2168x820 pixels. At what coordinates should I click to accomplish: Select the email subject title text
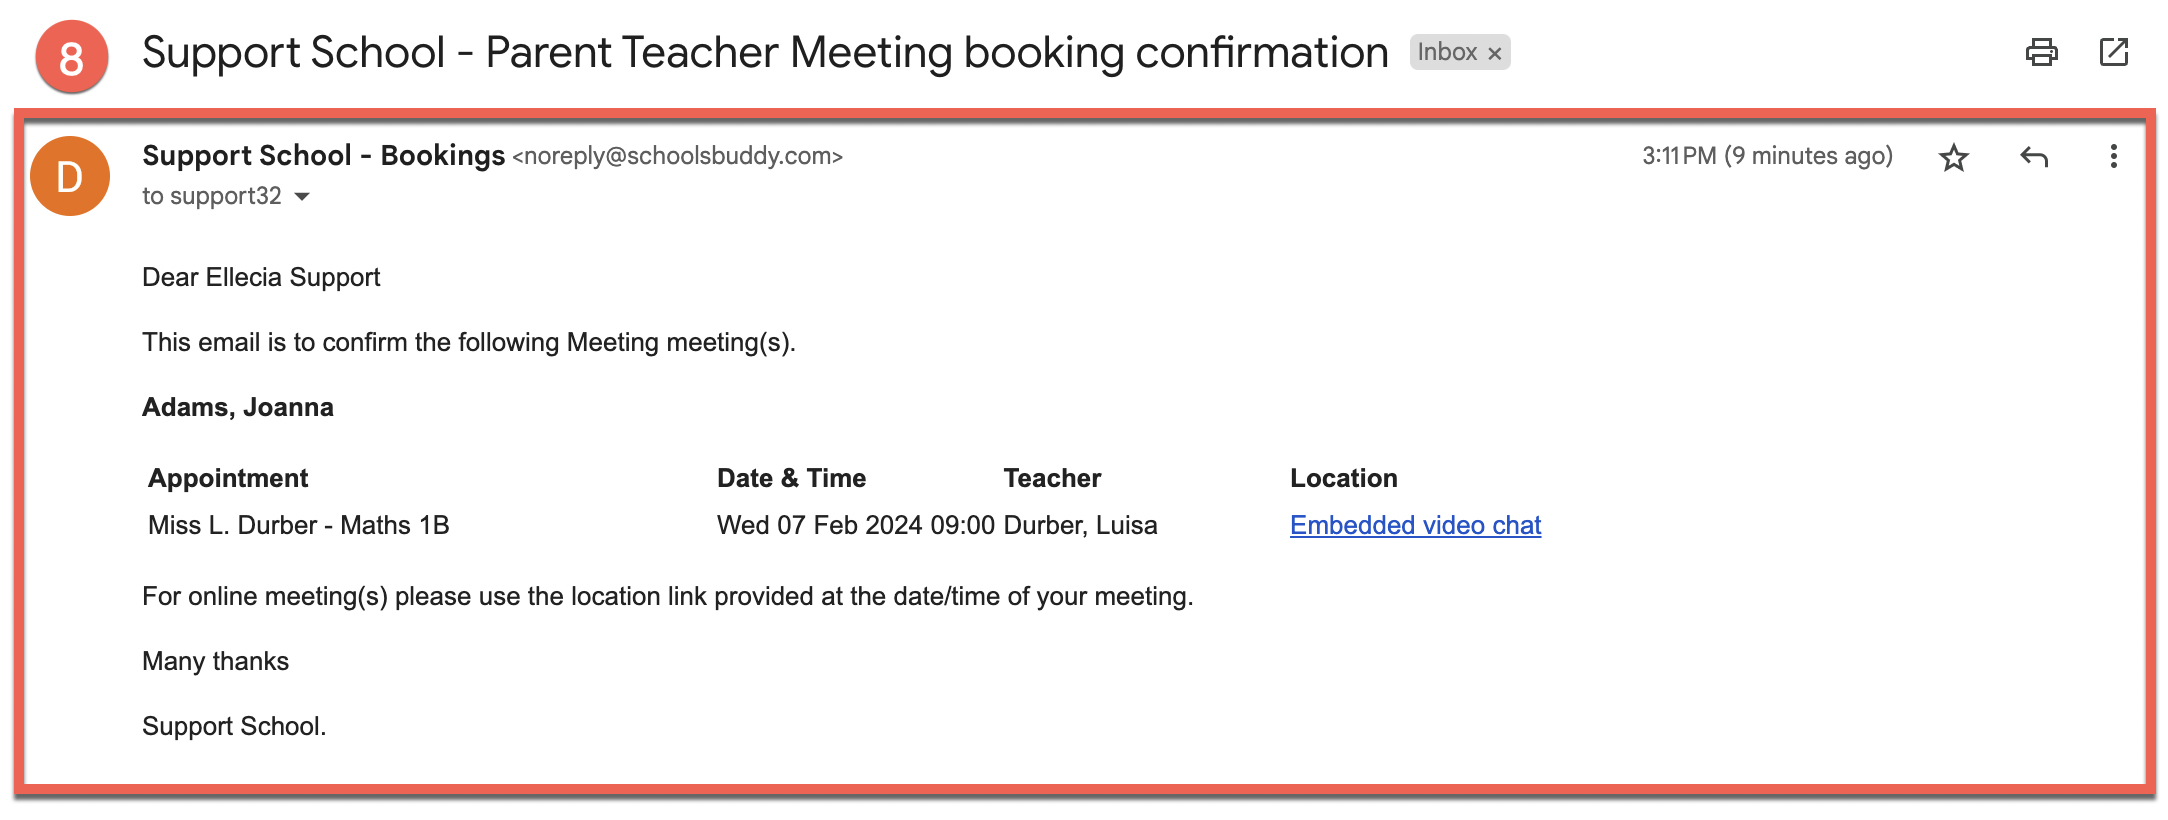point(765,53)
